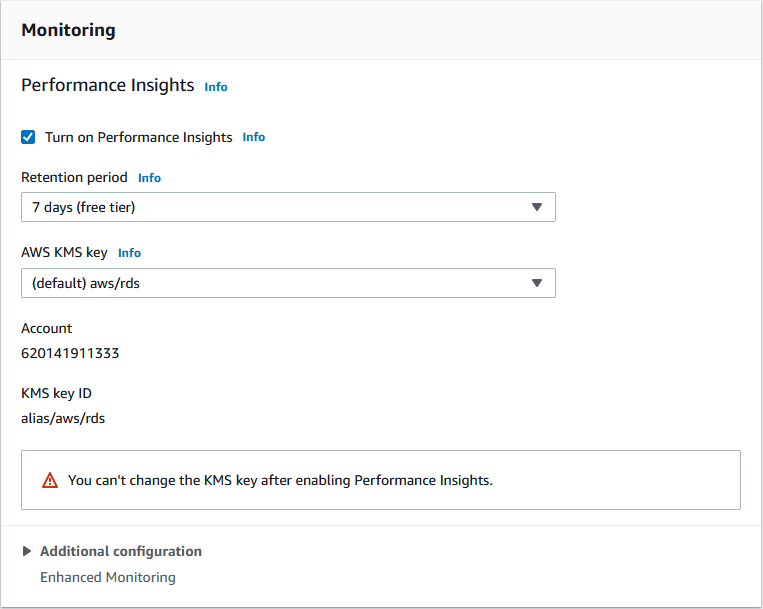Click the account number 620141911333
The width and height of the screenshot is (763, 609).
(x=70, y=353)
